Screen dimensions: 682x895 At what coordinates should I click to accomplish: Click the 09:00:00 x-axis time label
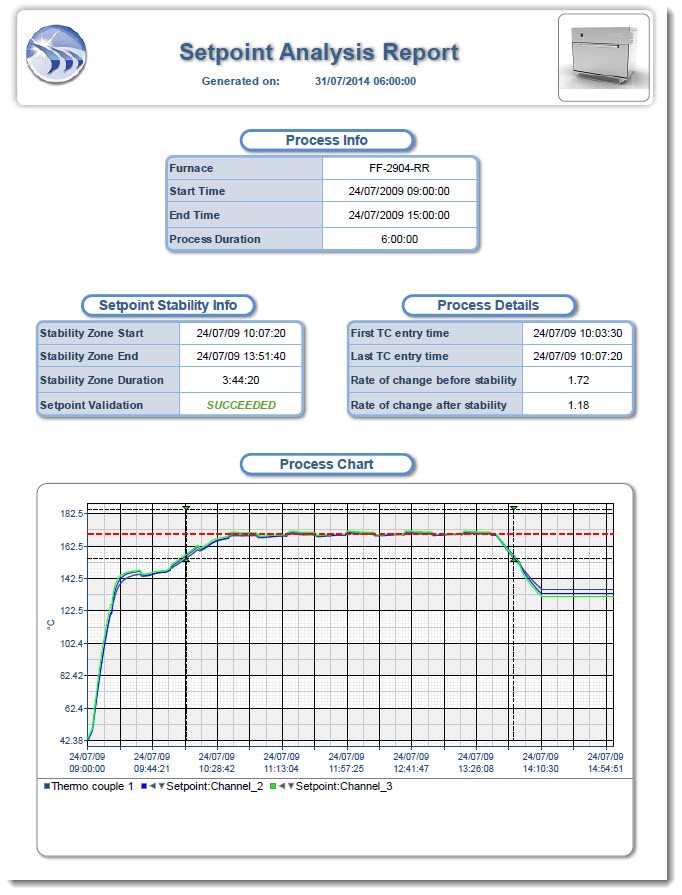(x=87, y=768)
